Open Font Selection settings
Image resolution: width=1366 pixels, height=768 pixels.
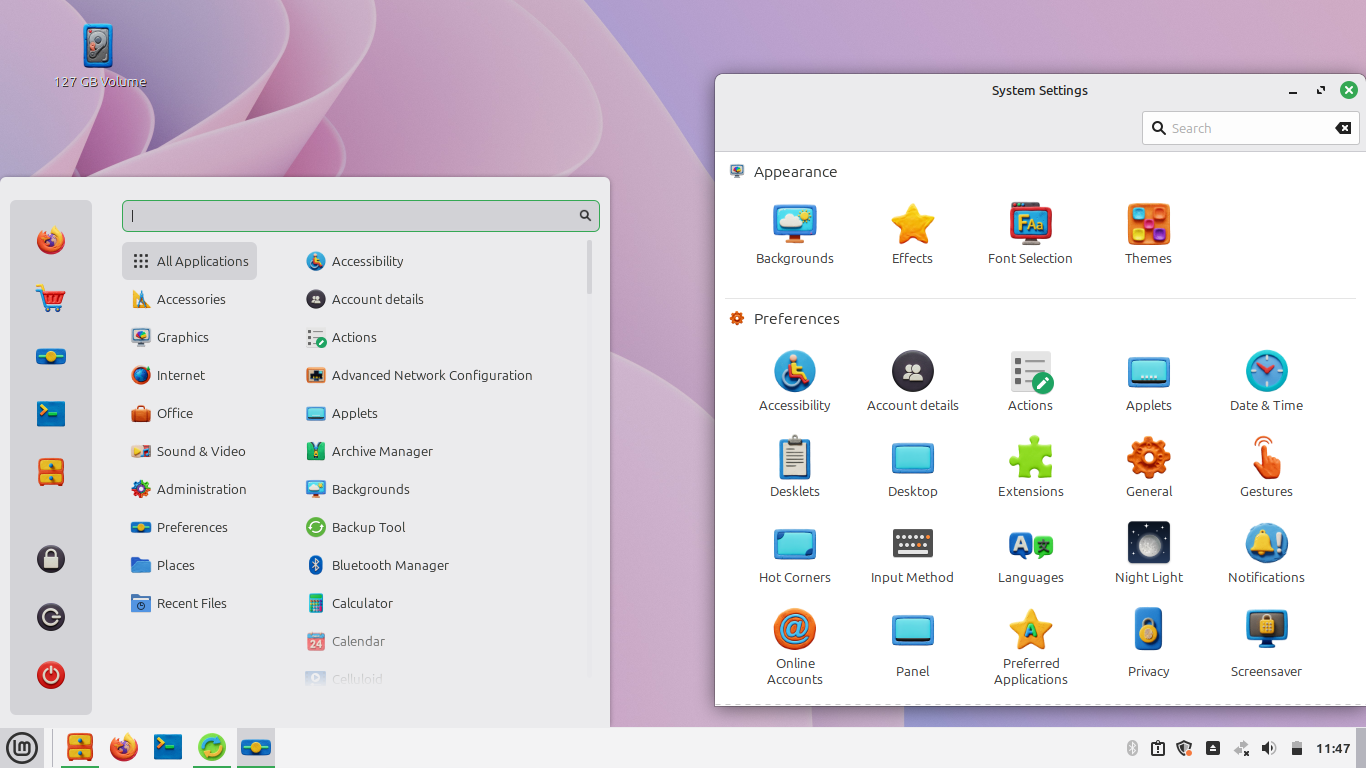pos(1030,234)
